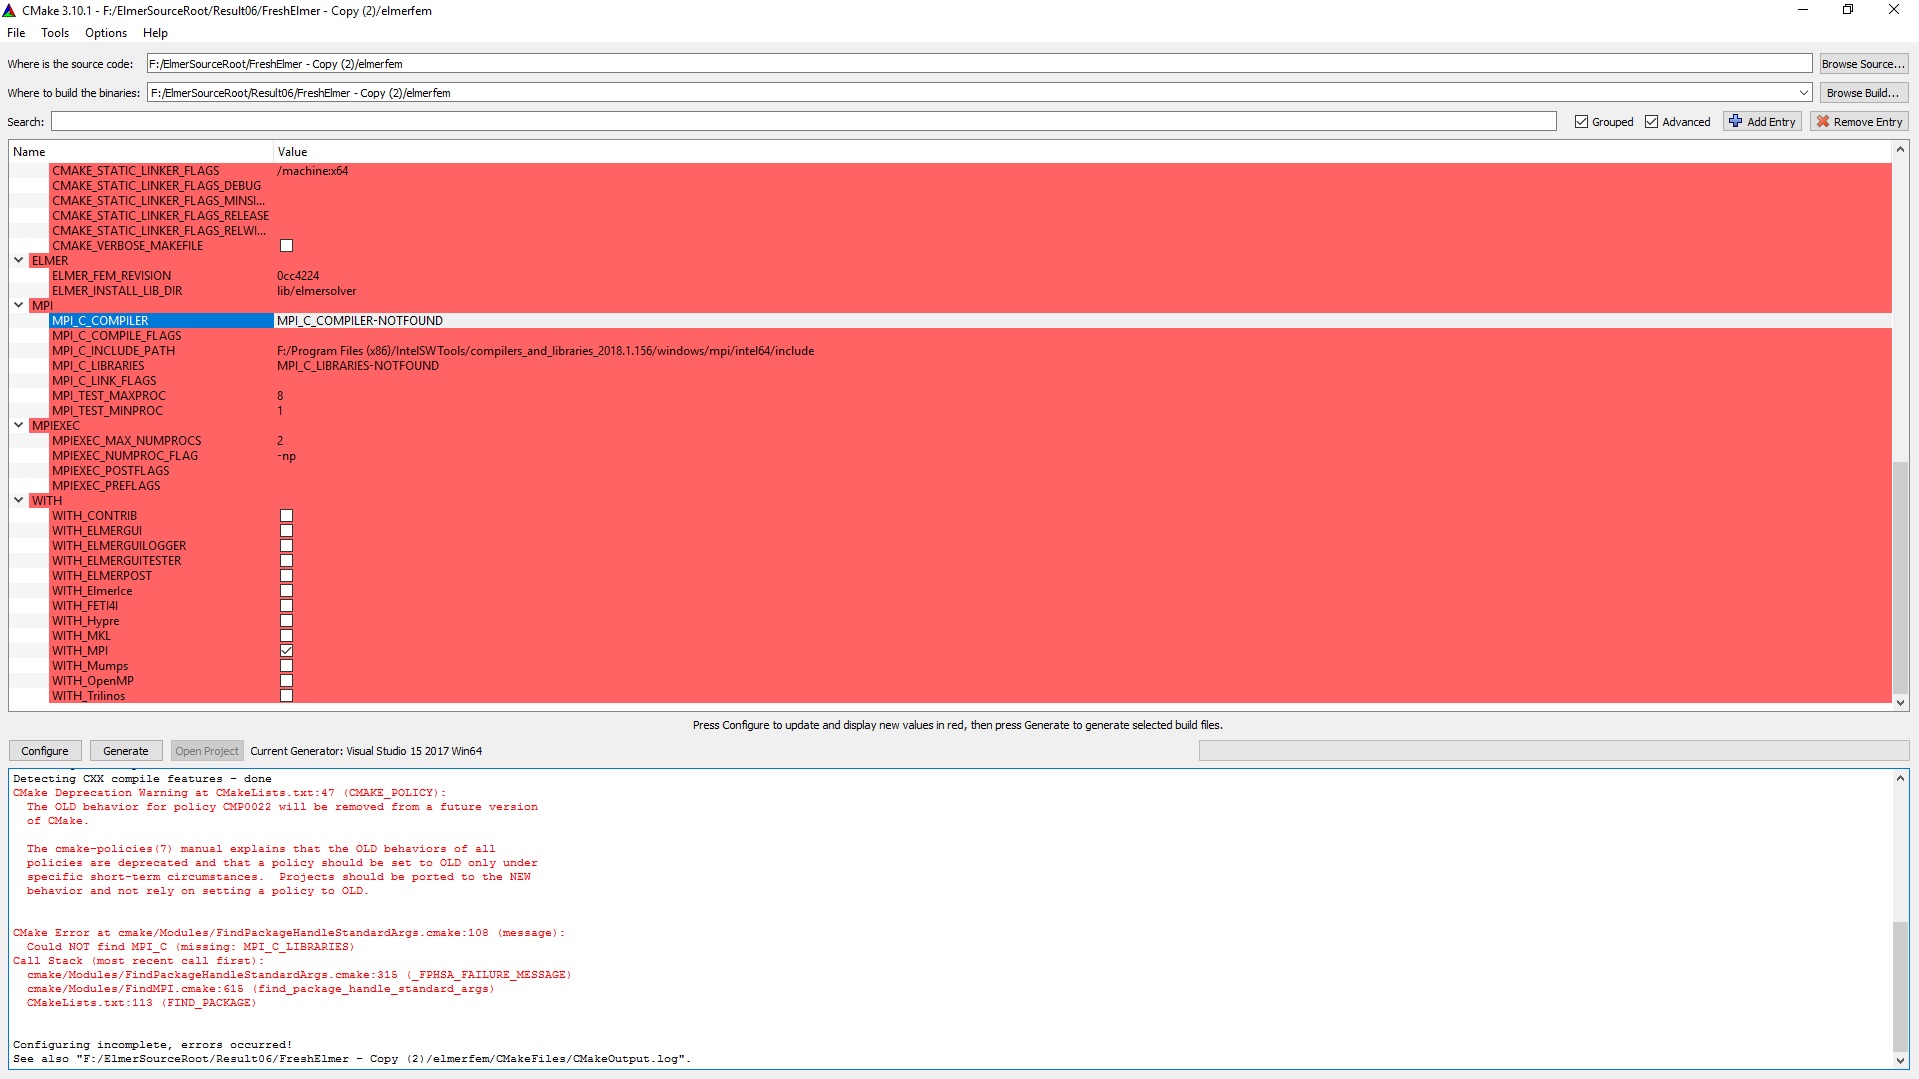
Task: Enable WITH_ElmerIce option
Action: pyautogui.click(x=286, y=590)
